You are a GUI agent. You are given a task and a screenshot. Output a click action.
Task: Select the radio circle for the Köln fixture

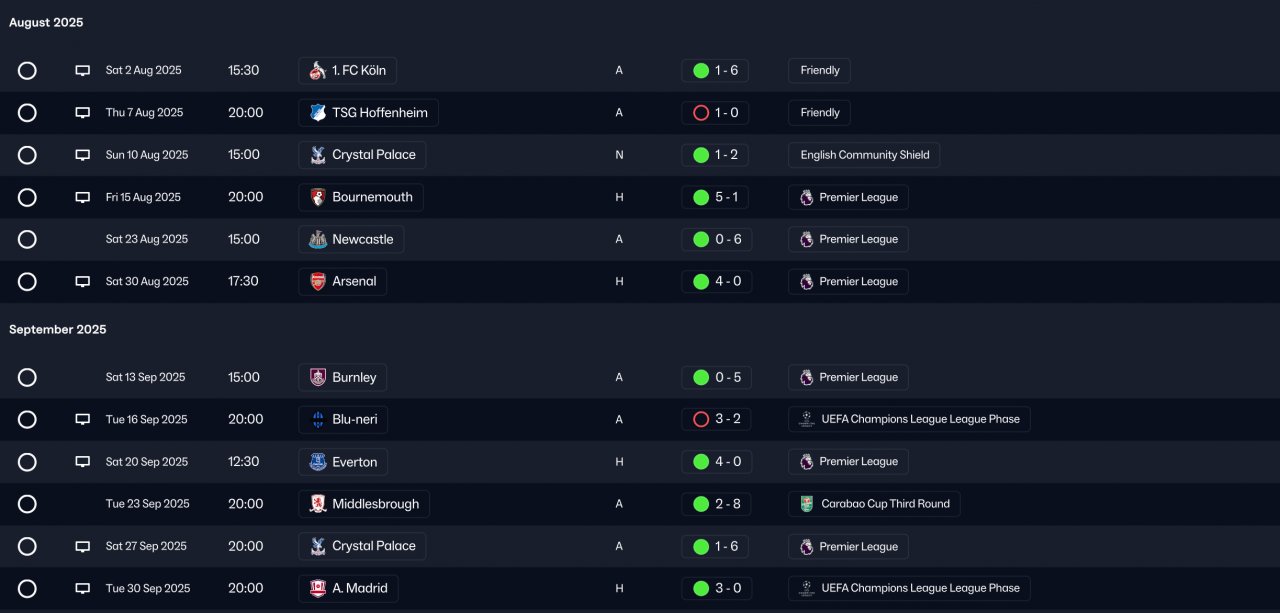click(27, 71)
